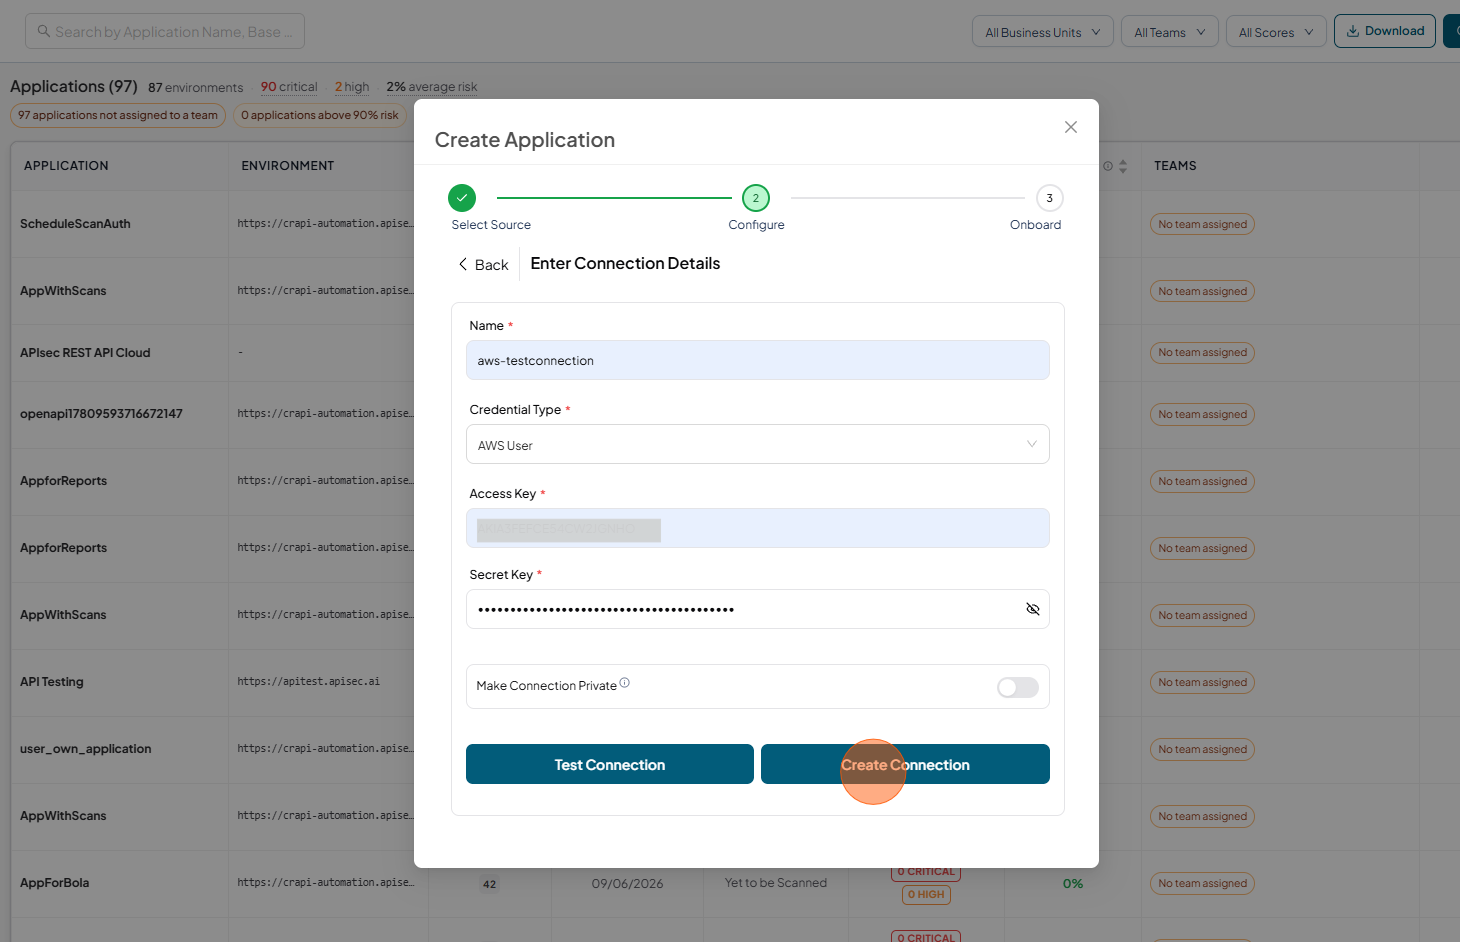Select step 3 Onboard circle

click(1050, 198)
